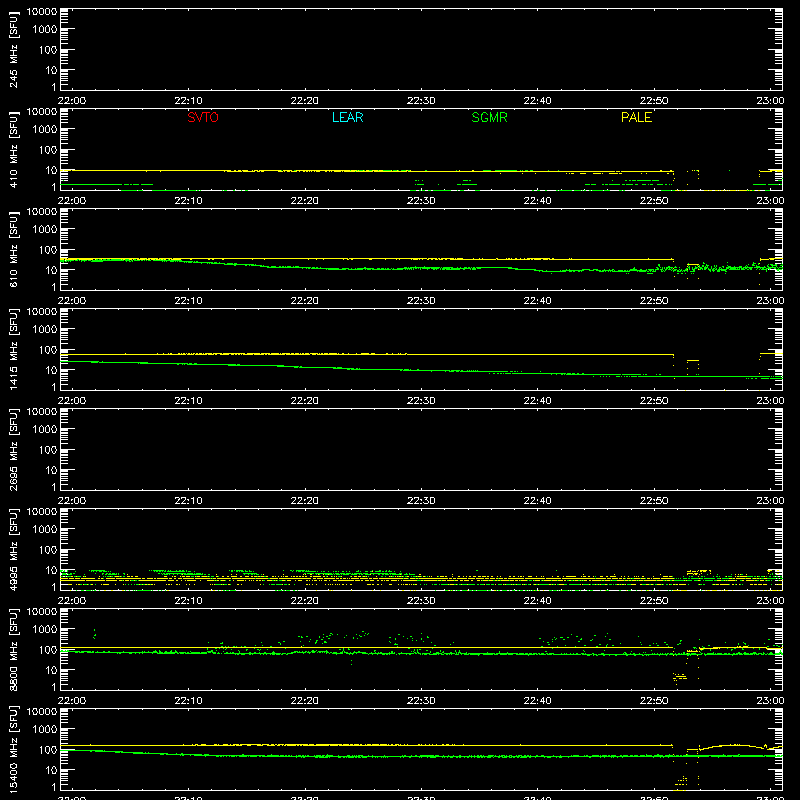
Task: Click 22:50 tick under the 4995 MHz panel
Action: click(x=654, y=601)
